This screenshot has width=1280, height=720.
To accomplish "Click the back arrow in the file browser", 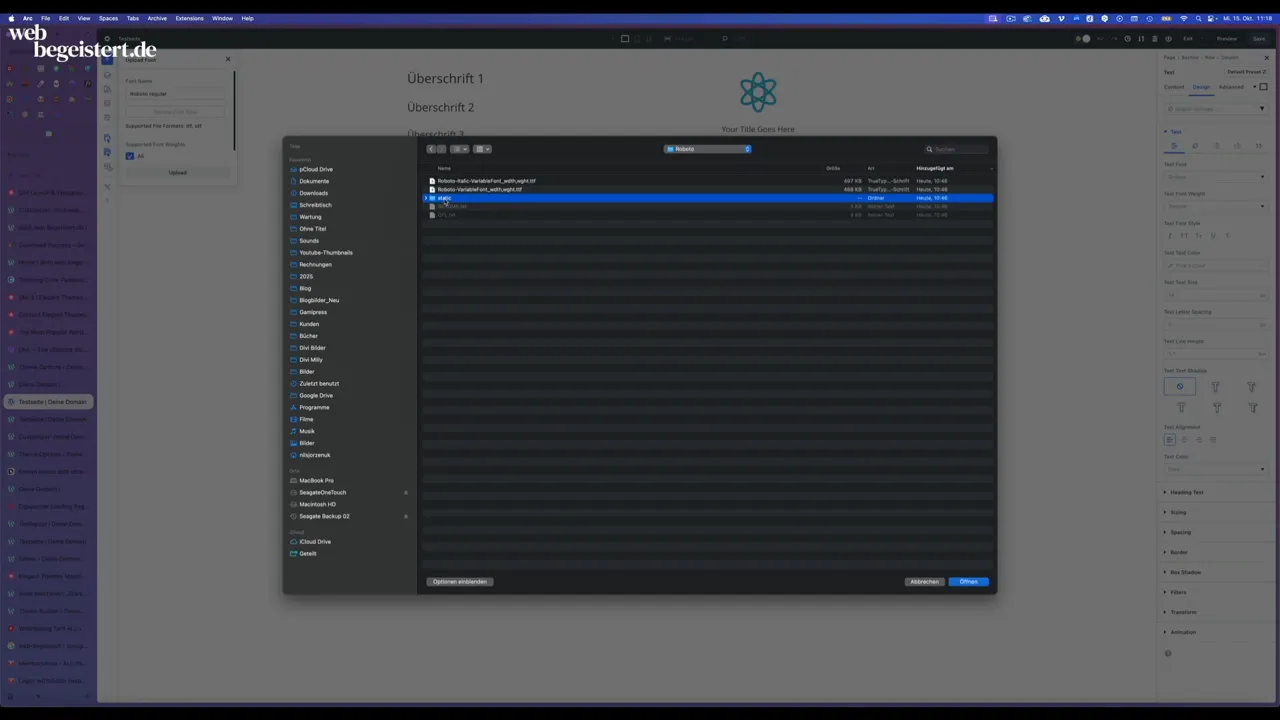I will click(431, 149).
